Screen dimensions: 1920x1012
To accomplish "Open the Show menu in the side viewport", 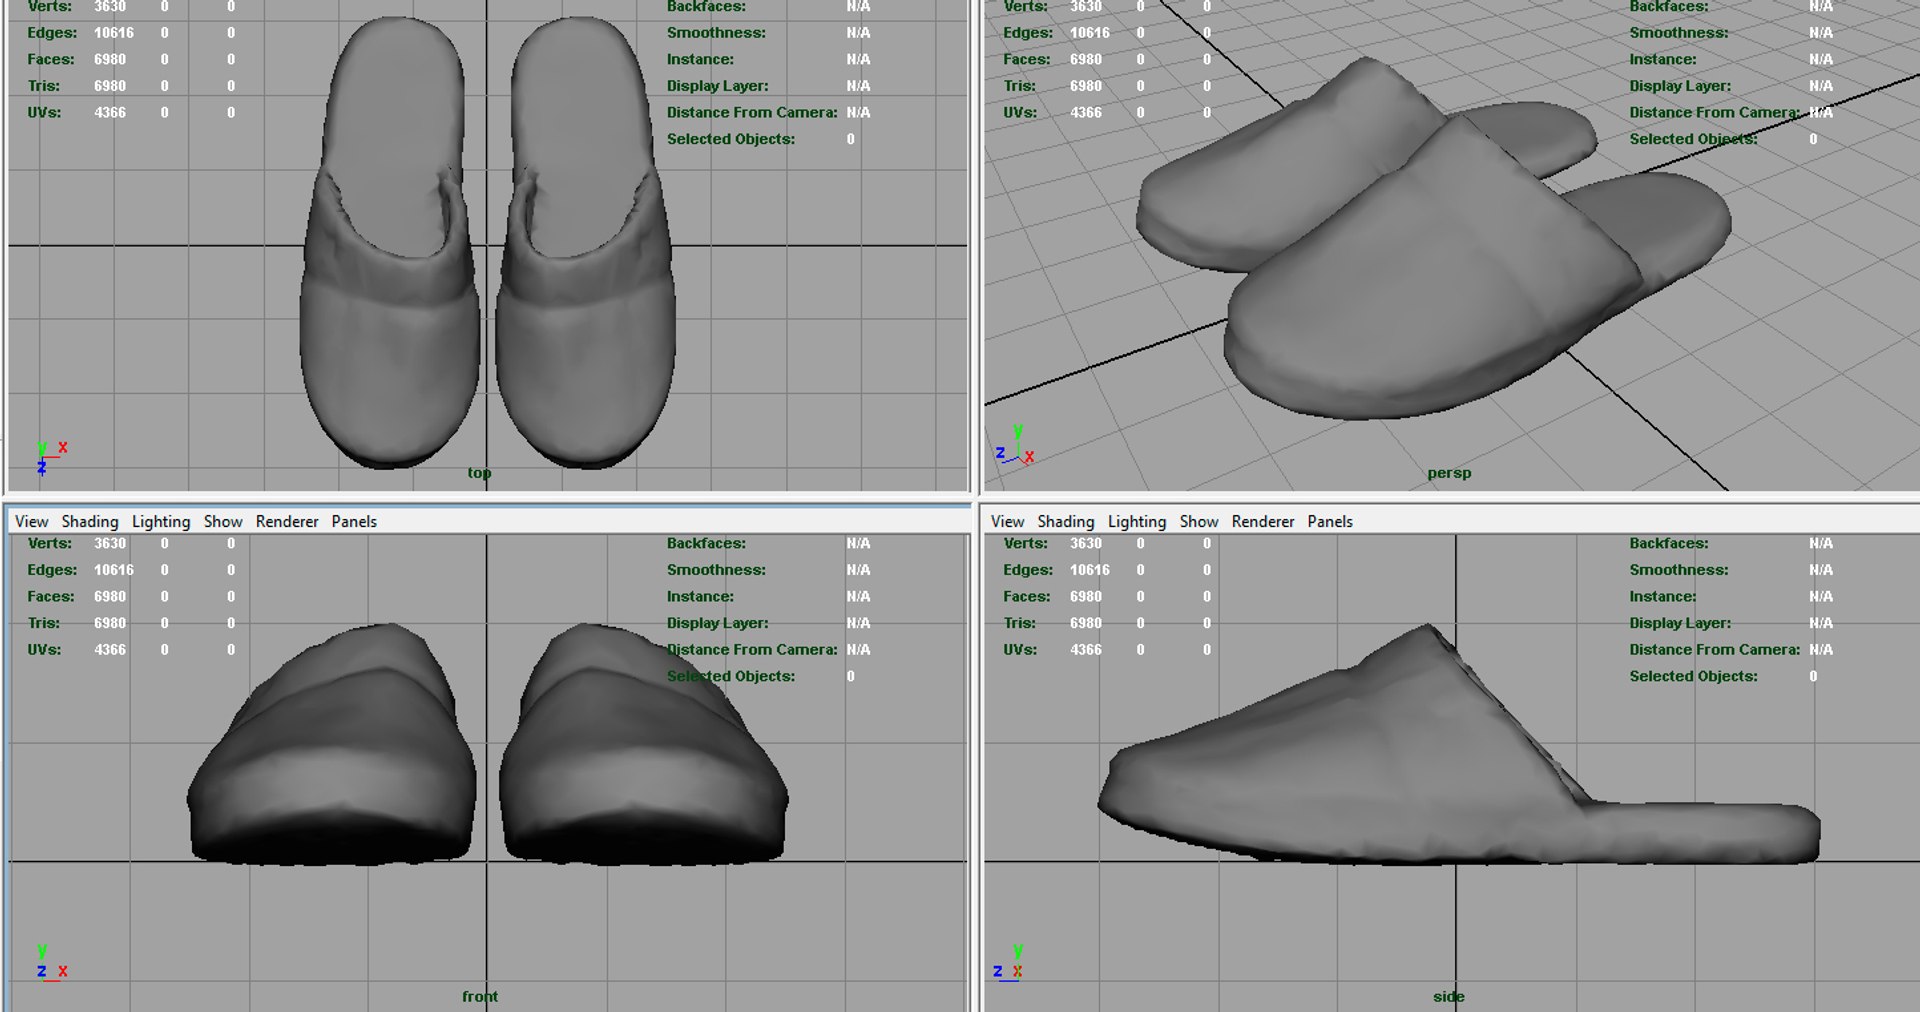I will [1199, 521].
